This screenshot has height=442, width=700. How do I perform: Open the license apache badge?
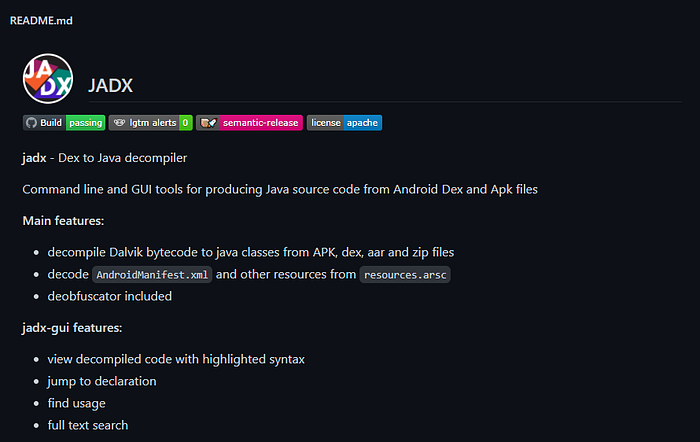tap(344, 123)
